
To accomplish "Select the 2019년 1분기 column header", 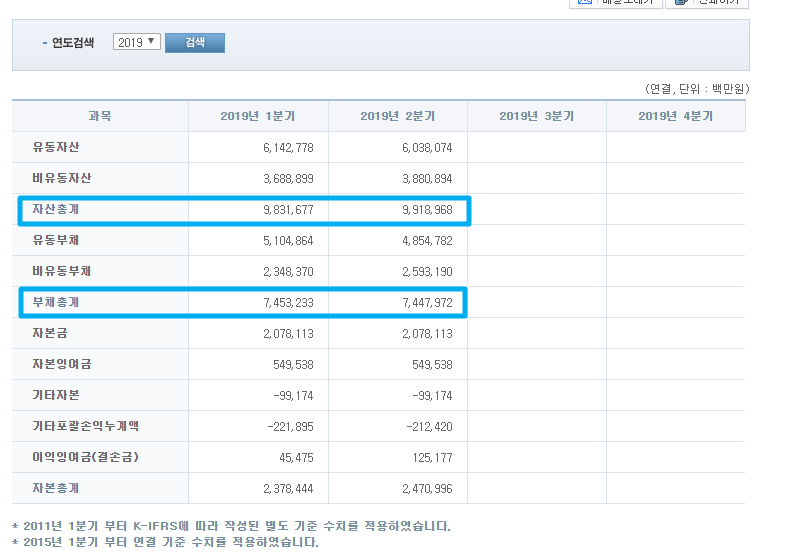I will coord(258,116).
